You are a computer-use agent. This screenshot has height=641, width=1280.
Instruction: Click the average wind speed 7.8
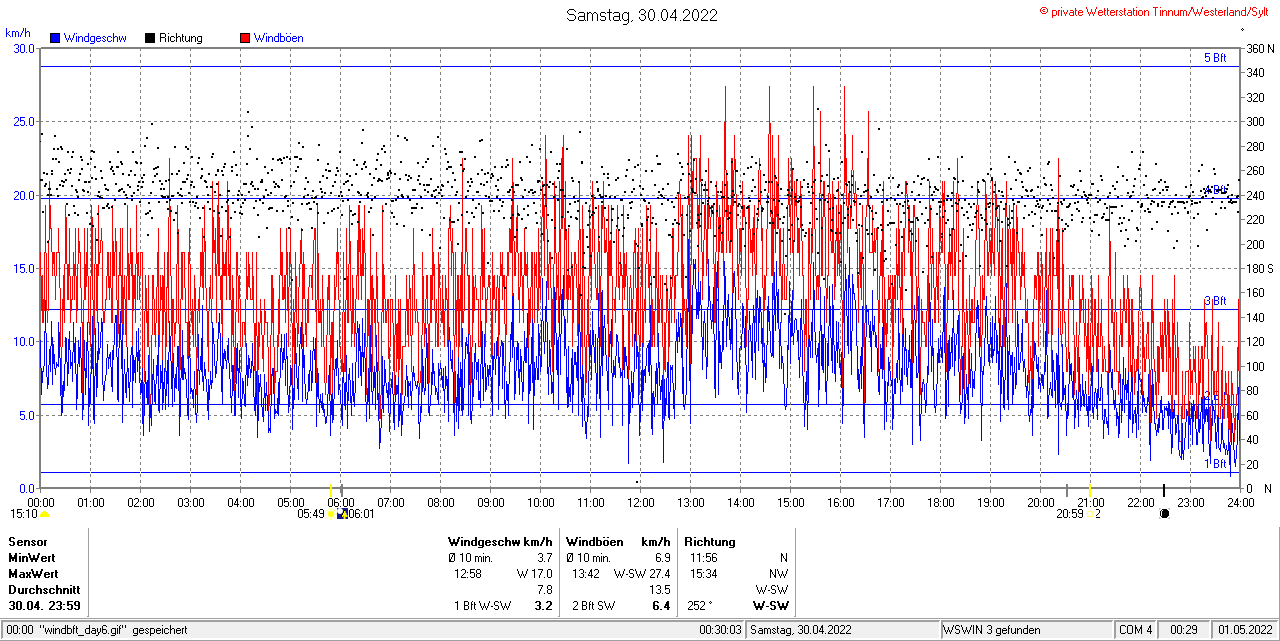[x=545, y=589]
